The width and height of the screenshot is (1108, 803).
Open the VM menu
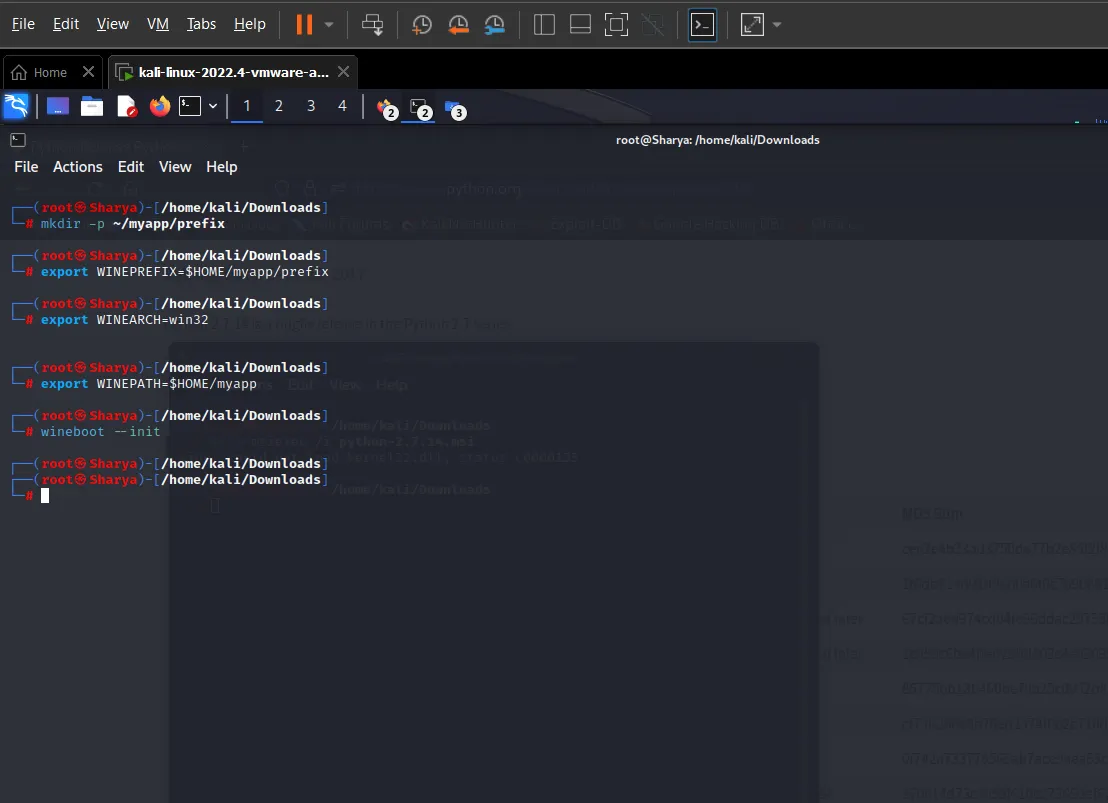click(x=157, y=24)
